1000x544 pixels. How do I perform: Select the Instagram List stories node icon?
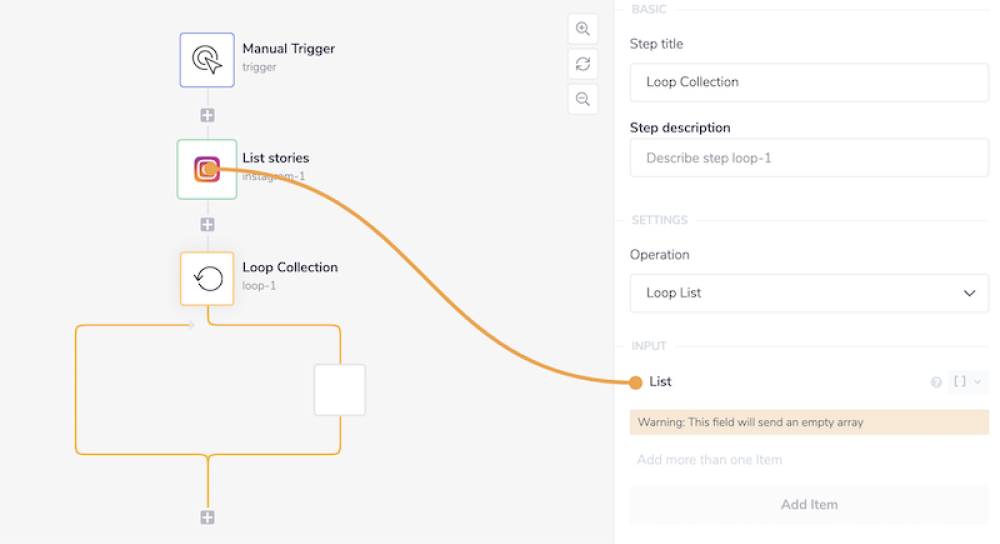point(207,169)
